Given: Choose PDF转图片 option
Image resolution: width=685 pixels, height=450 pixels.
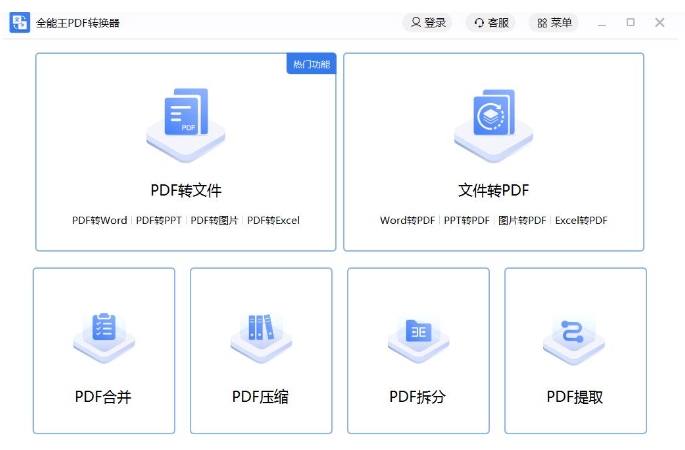Looking at the screenshot, I should tap(214, 220).
